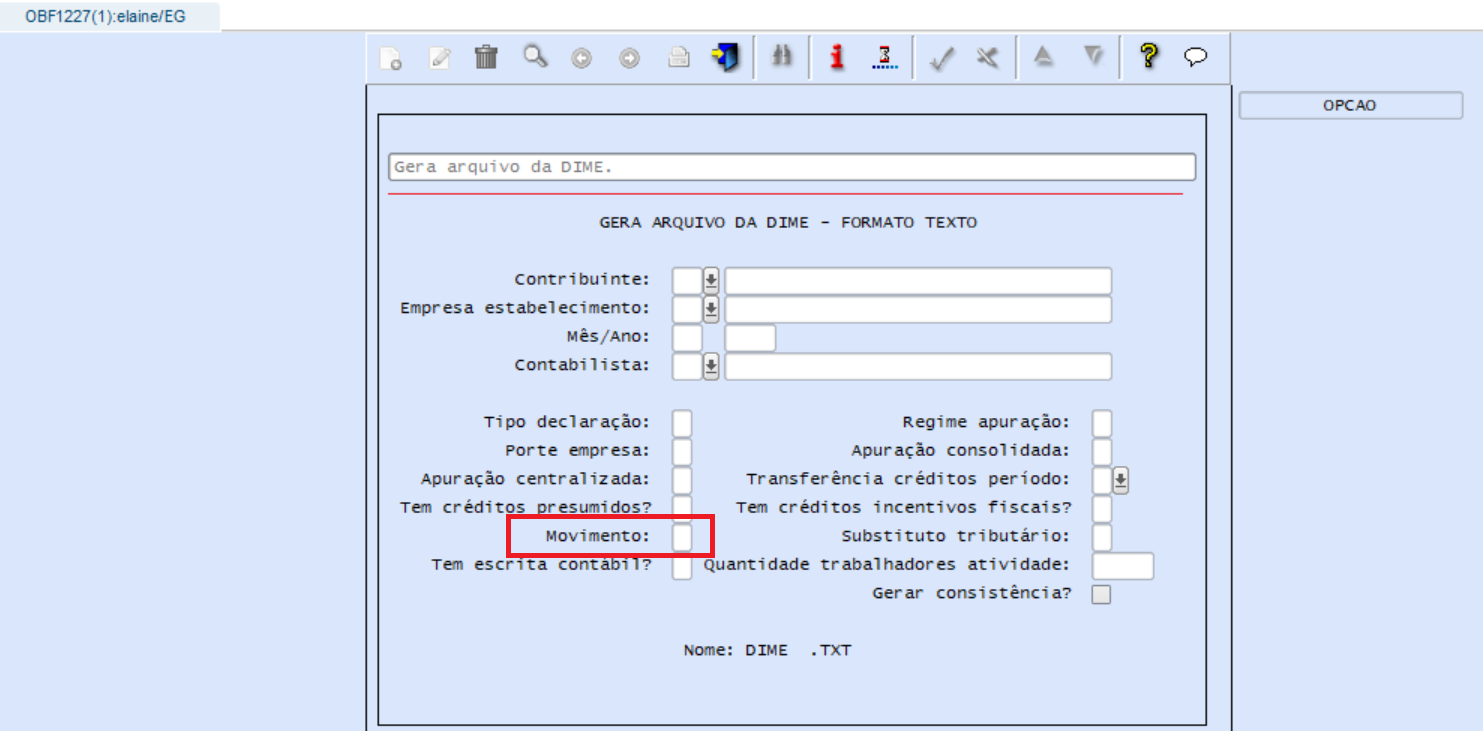Focus the Movimento field
This screenshot has width=1483, height=731.
[x=682, y=538]
